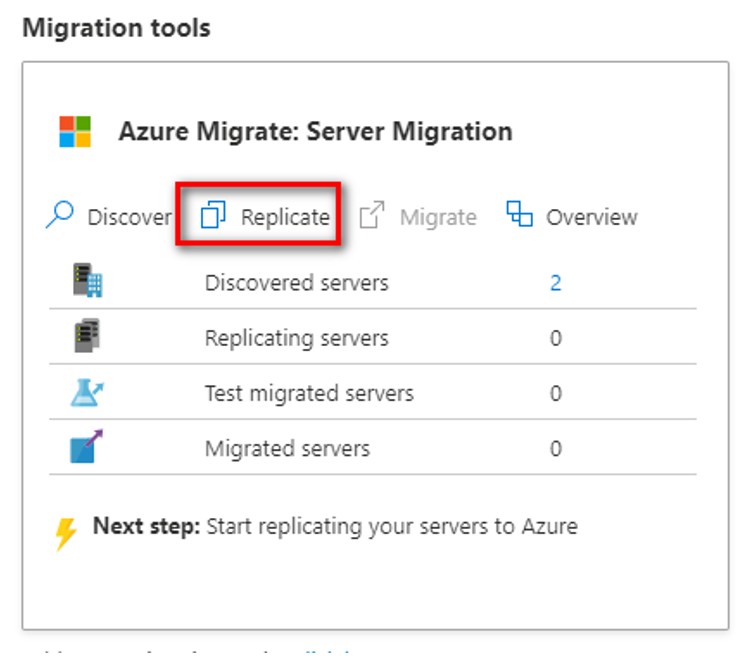Viewport: 740px width, 663px height.
Task: Click the Discovered servers row label
Action: (297, 283)
